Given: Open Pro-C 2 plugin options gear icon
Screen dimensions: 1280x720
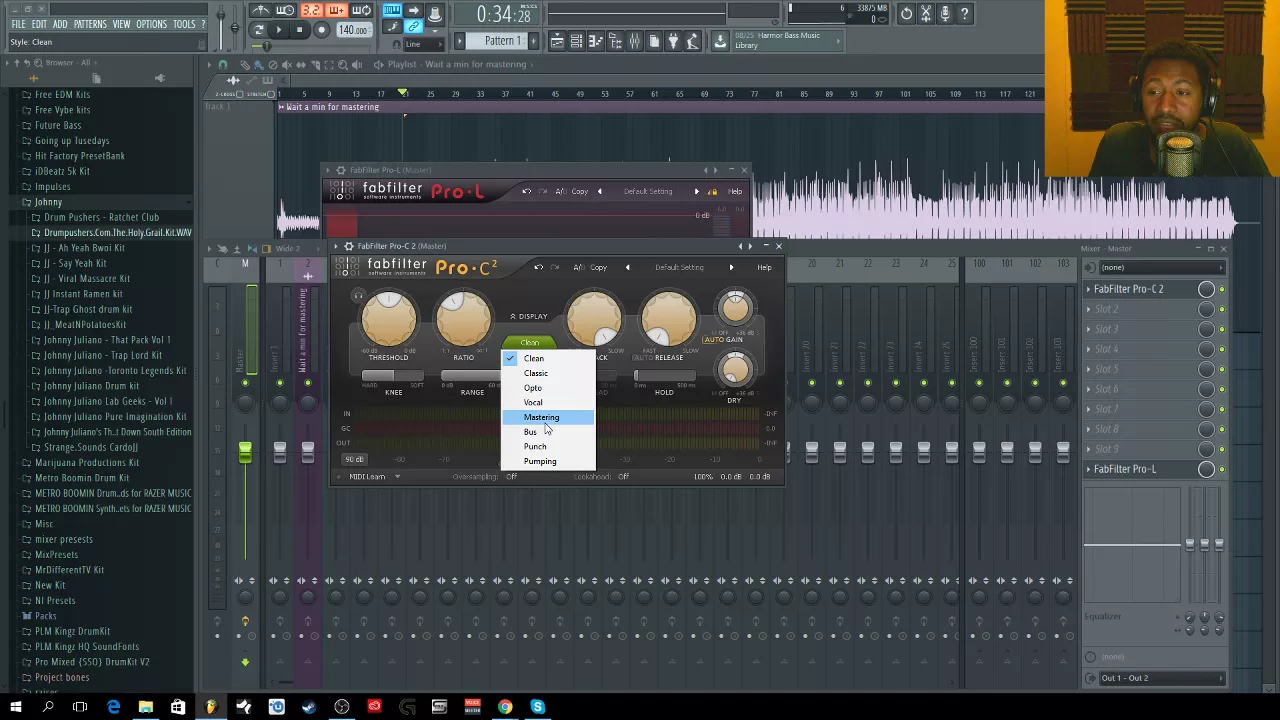Looking at the screenshot, I should [349, 246].
